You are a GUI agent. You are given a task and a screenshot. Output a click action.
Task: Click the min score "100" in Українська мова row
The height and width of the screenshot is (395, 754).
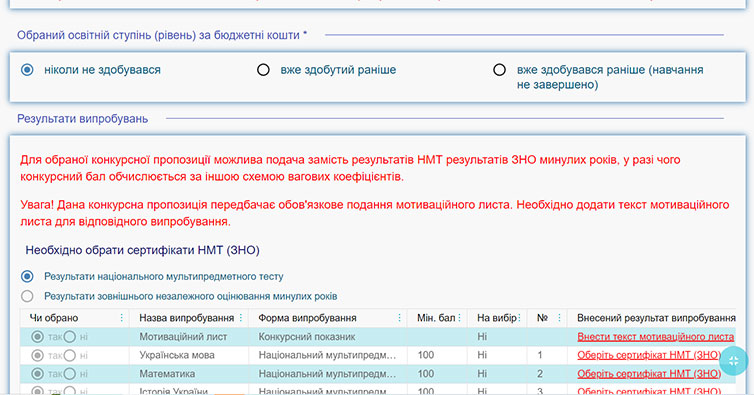click(x=426, y=356)
